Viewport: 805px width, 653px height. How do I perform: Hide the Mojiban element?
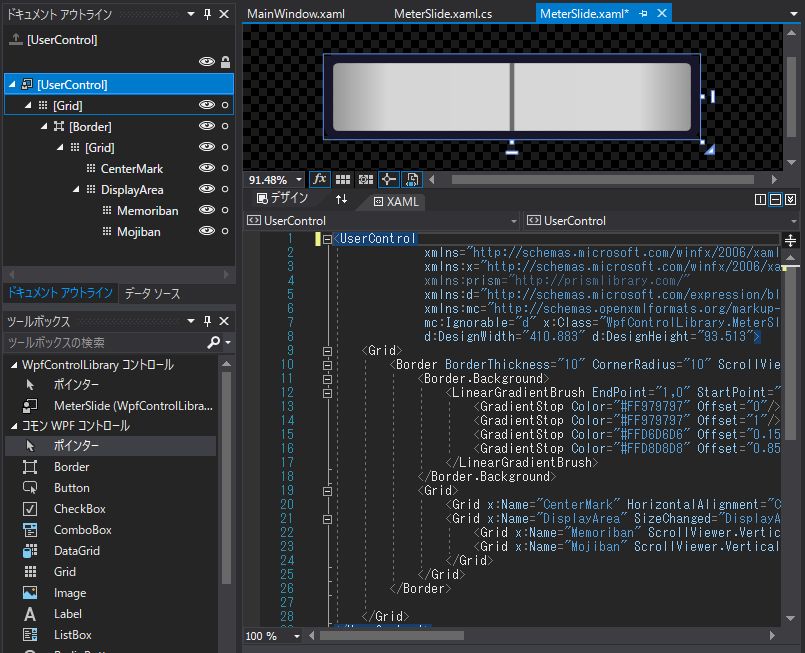pos(206,231)
